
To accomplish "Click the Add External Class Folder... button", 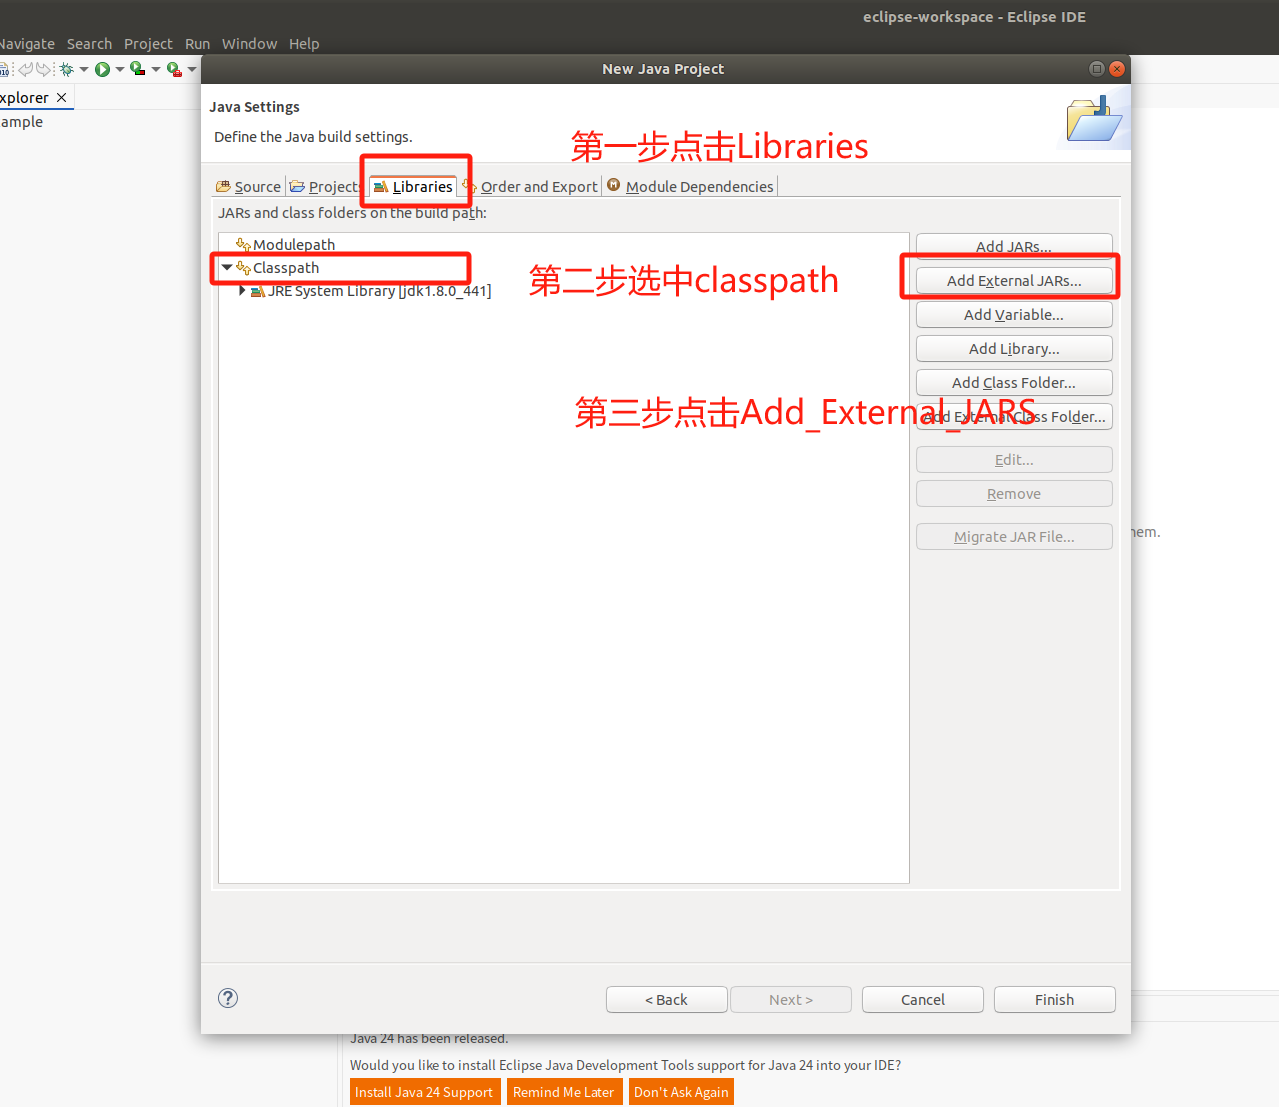I will click(x=1014, y=416).
